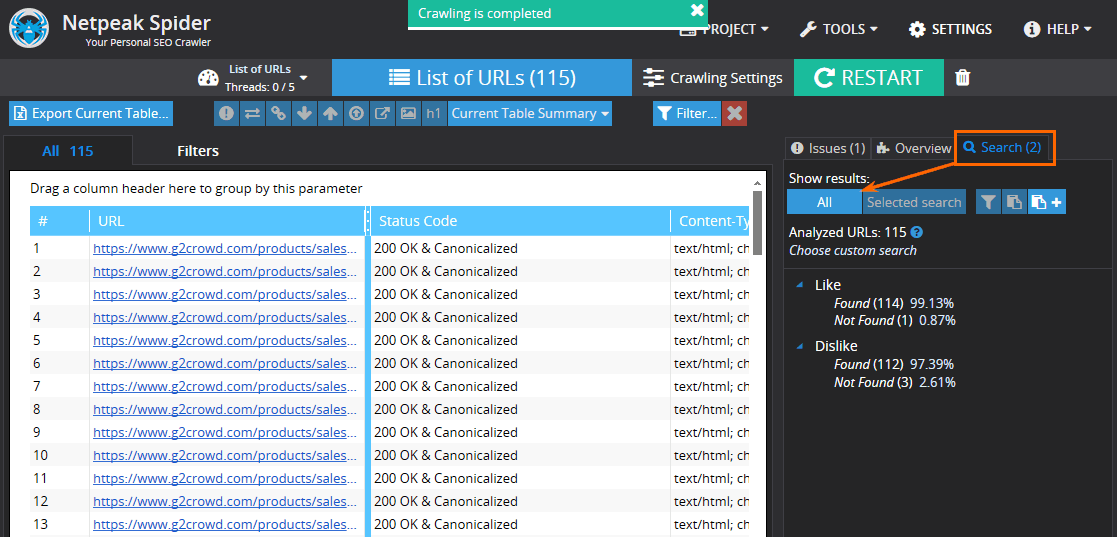Click the circled up arrow toolbar icon
Screen dimensions: 1117x537
pyautogui.click(x=355, y=114)
